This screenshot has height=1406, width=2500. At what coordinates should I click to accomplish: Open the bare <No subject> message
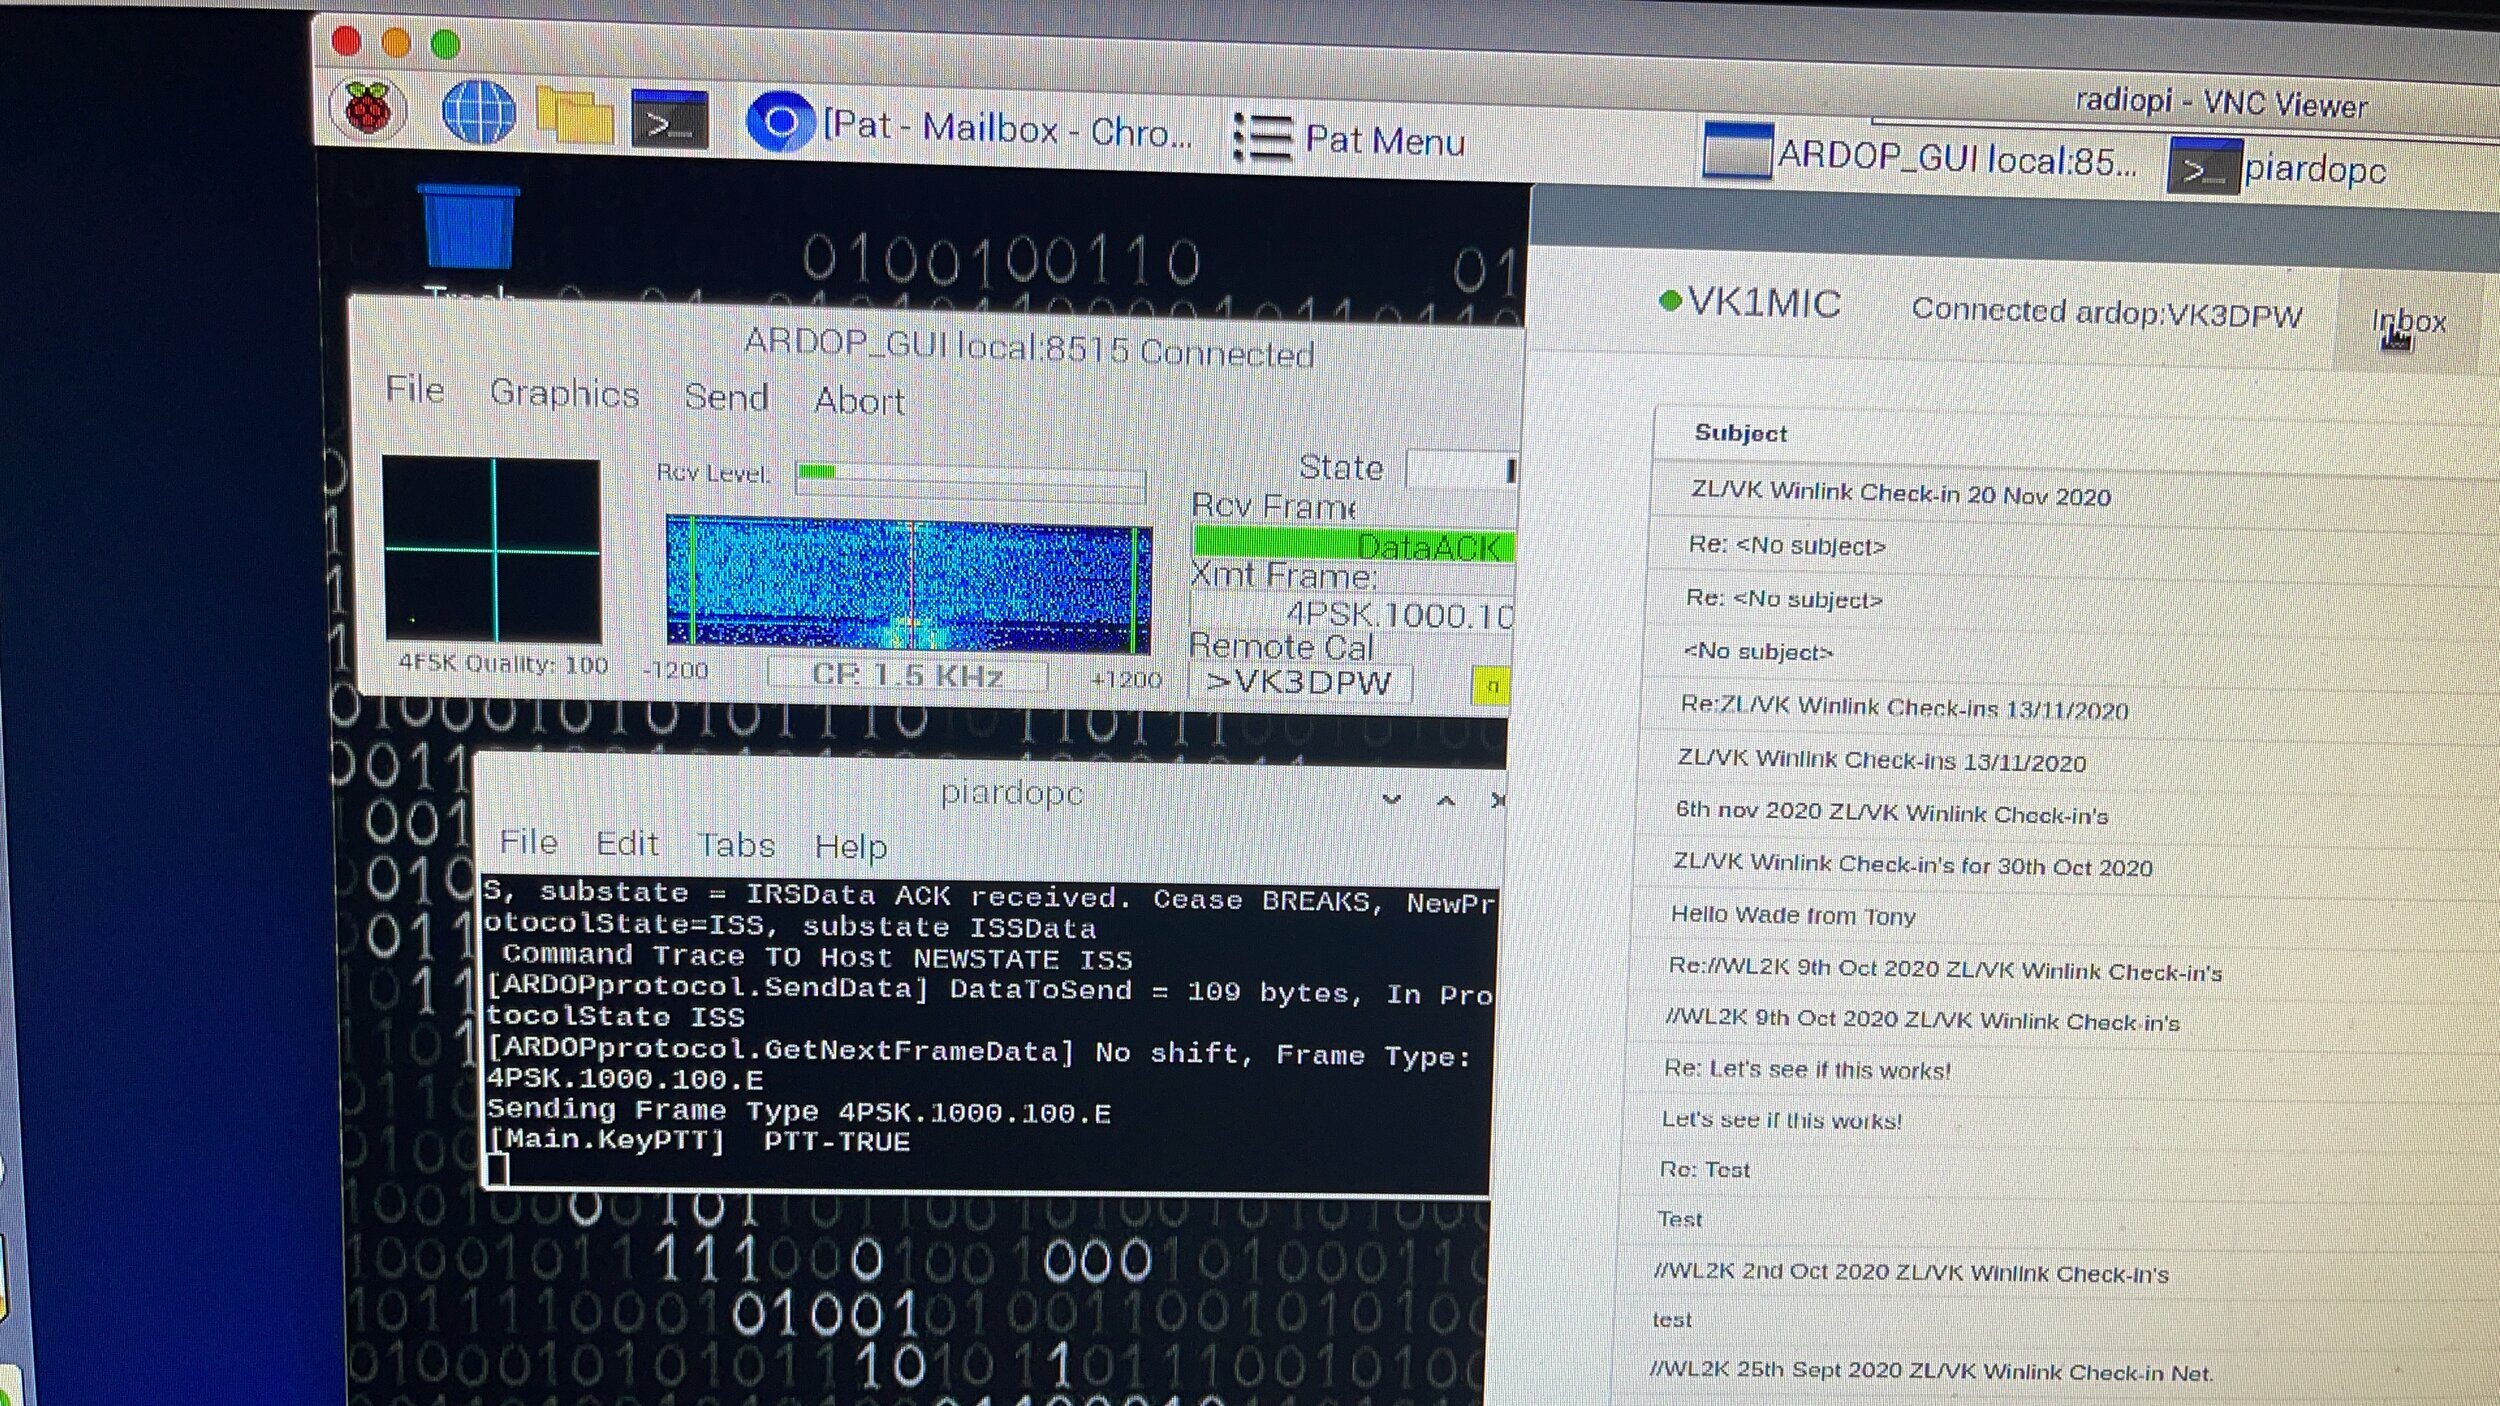coord(1758,652)
